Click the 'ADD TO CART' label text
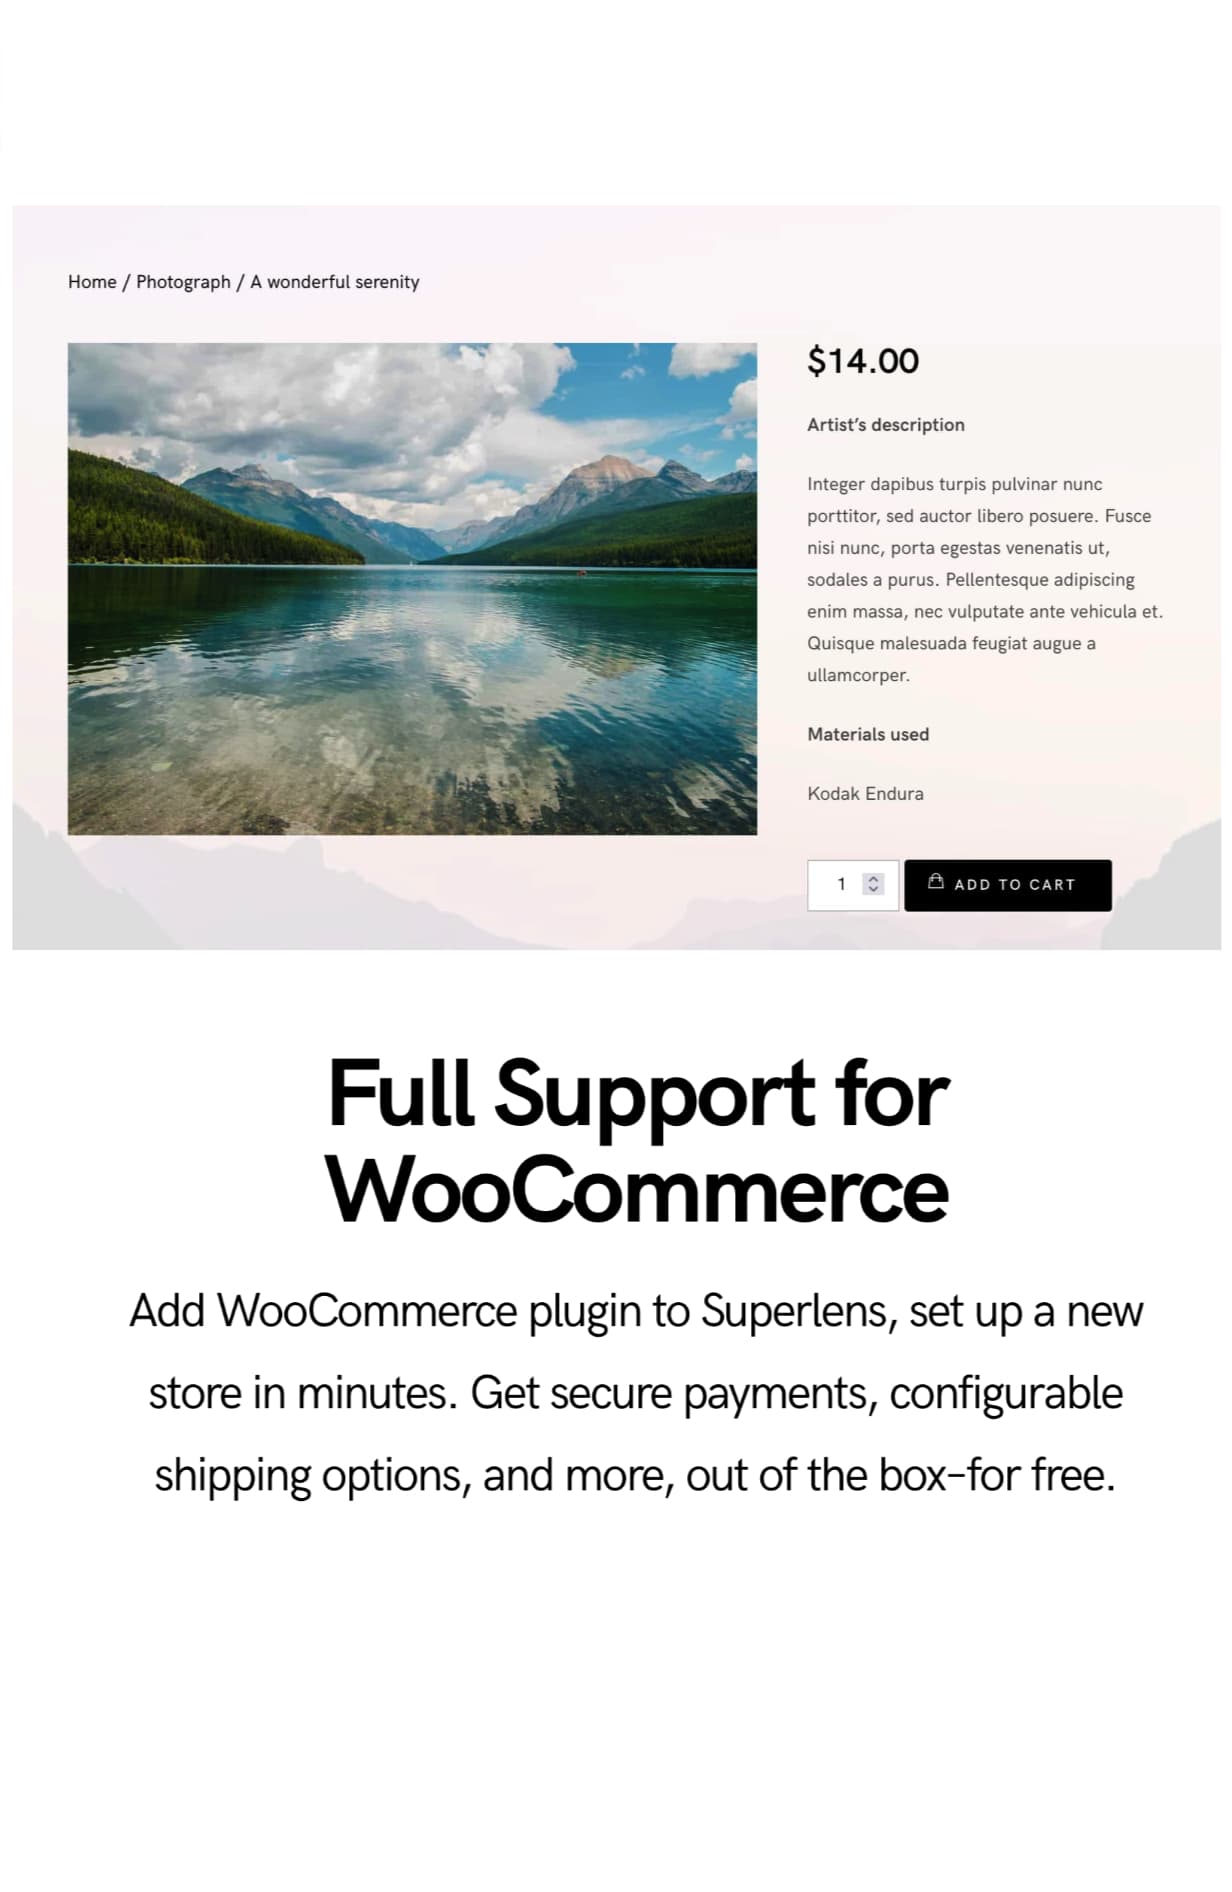1232x1892 pixels. (x=1015, y=885)
